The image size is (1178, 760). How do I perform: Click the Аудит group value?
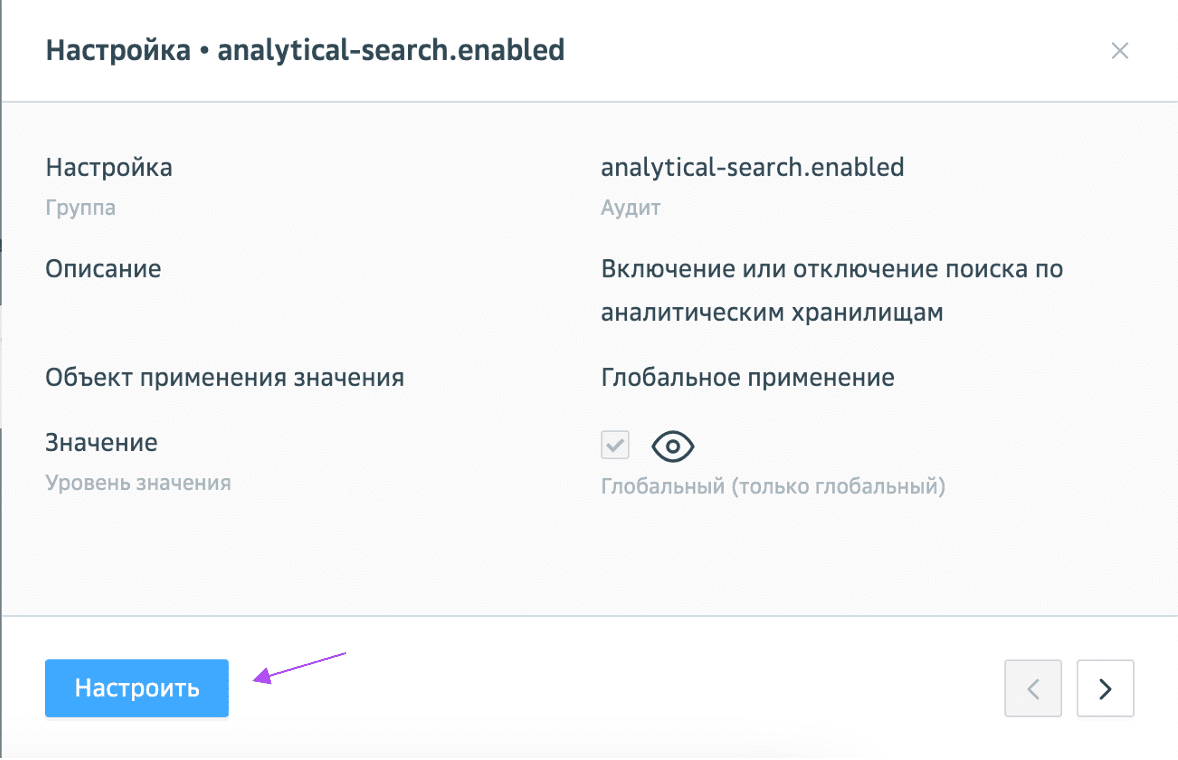click(x=630, y=208)
